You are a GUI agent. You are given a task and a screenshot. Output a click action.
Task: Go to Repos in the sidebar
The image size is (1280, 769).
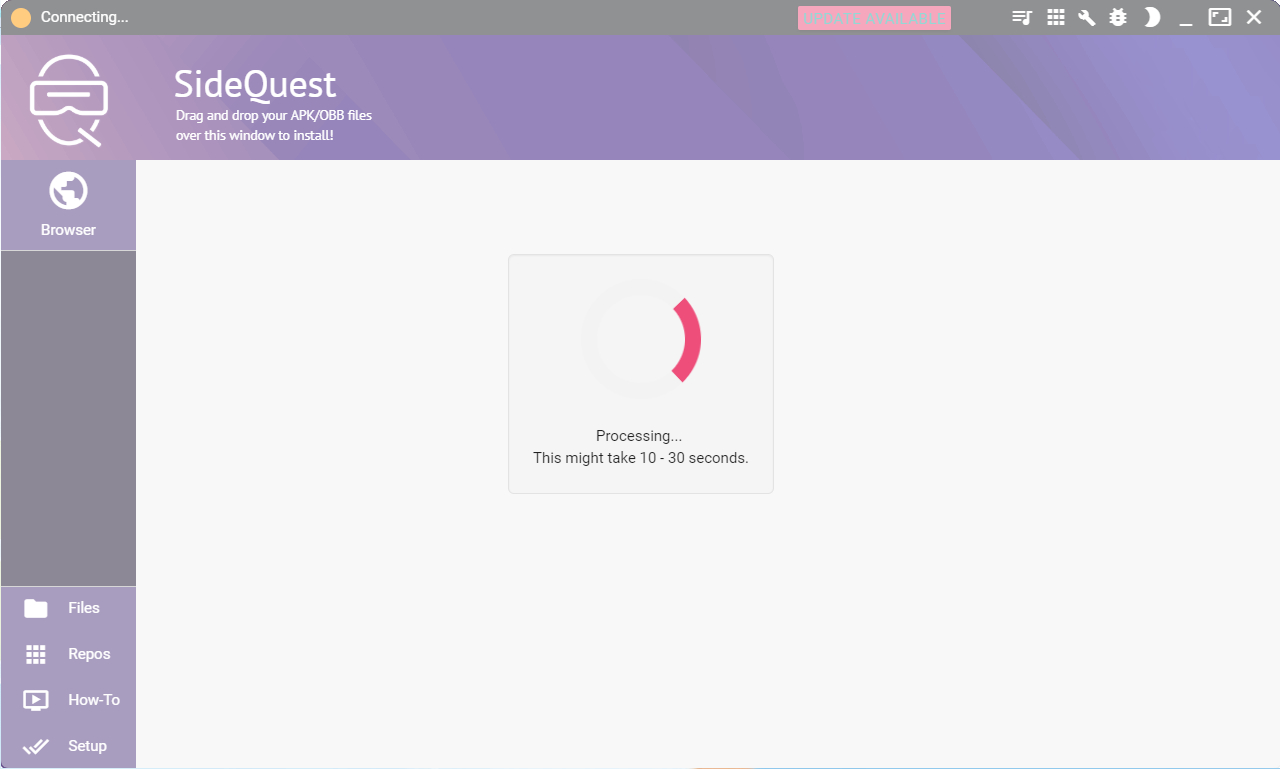68,654
